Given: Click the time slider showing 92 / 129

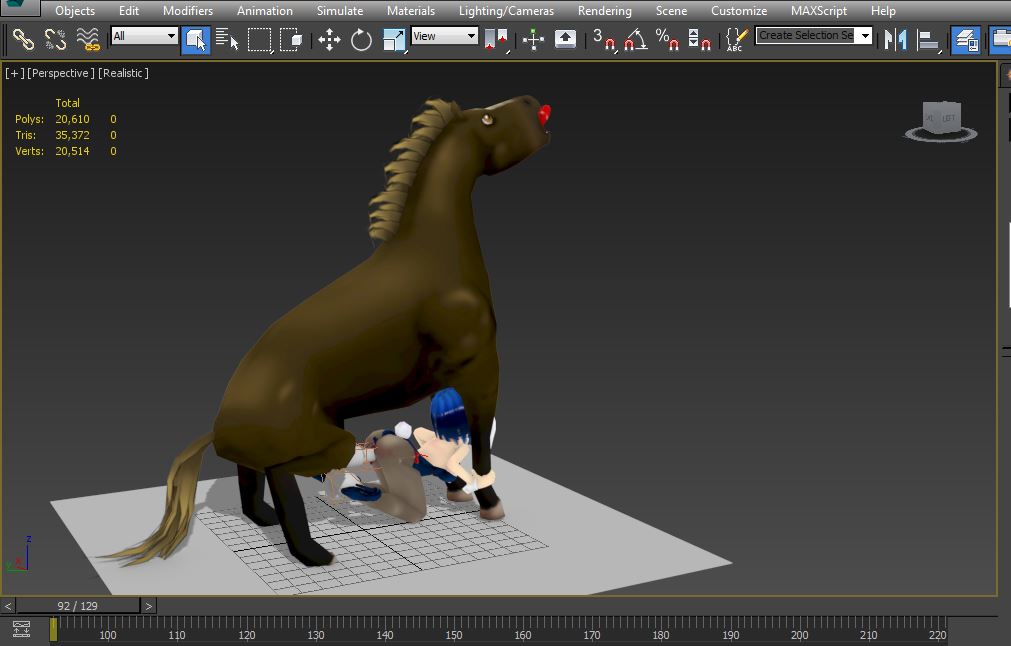Looking at the screenshot, I should pyautogui.click(x=78, y=606).
